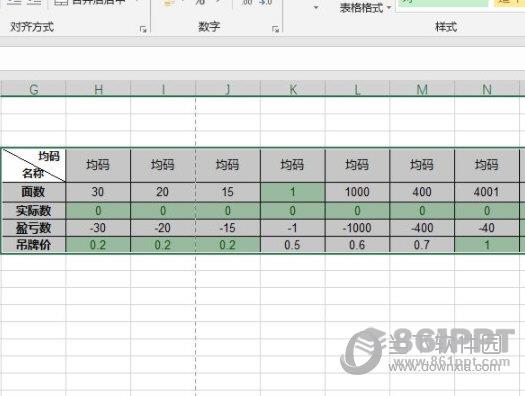Viewport: 525px width, 396px height.
Task: Expand the dropdown arrow left of 表格格式
Action: pyautogui.click(x=316, y=7)
